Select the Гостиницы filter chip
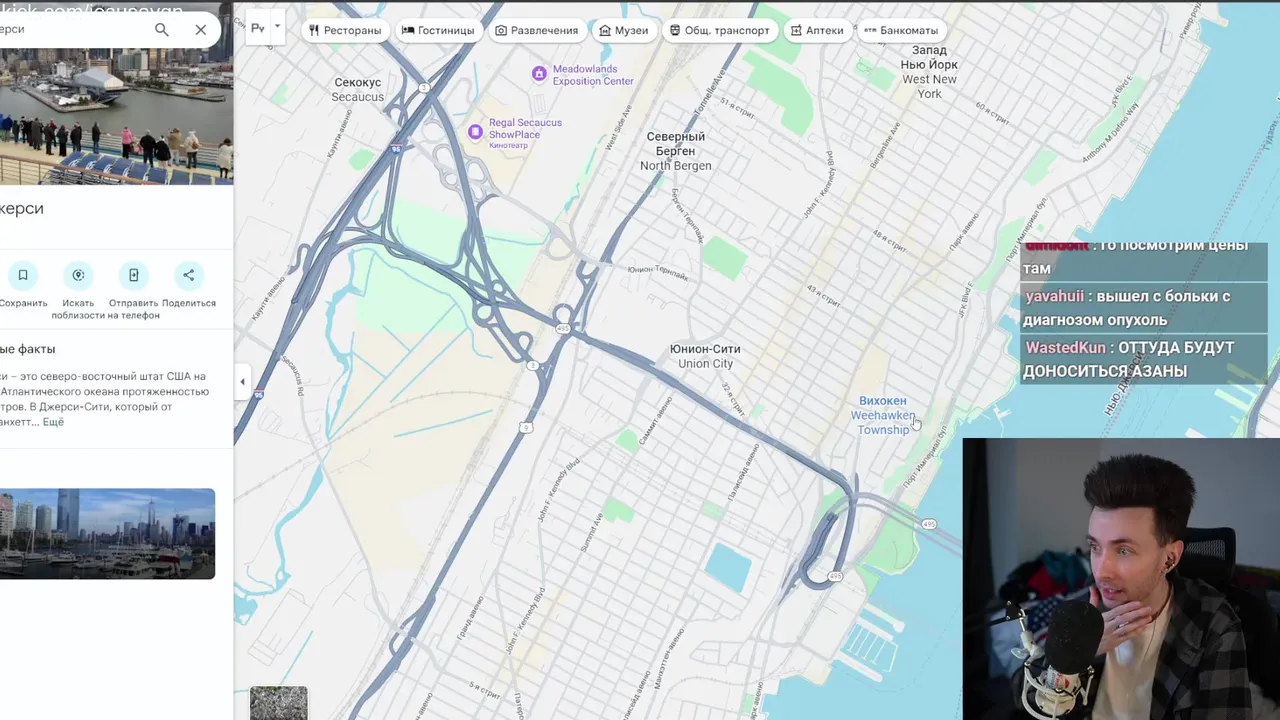 tap(438, 30)
